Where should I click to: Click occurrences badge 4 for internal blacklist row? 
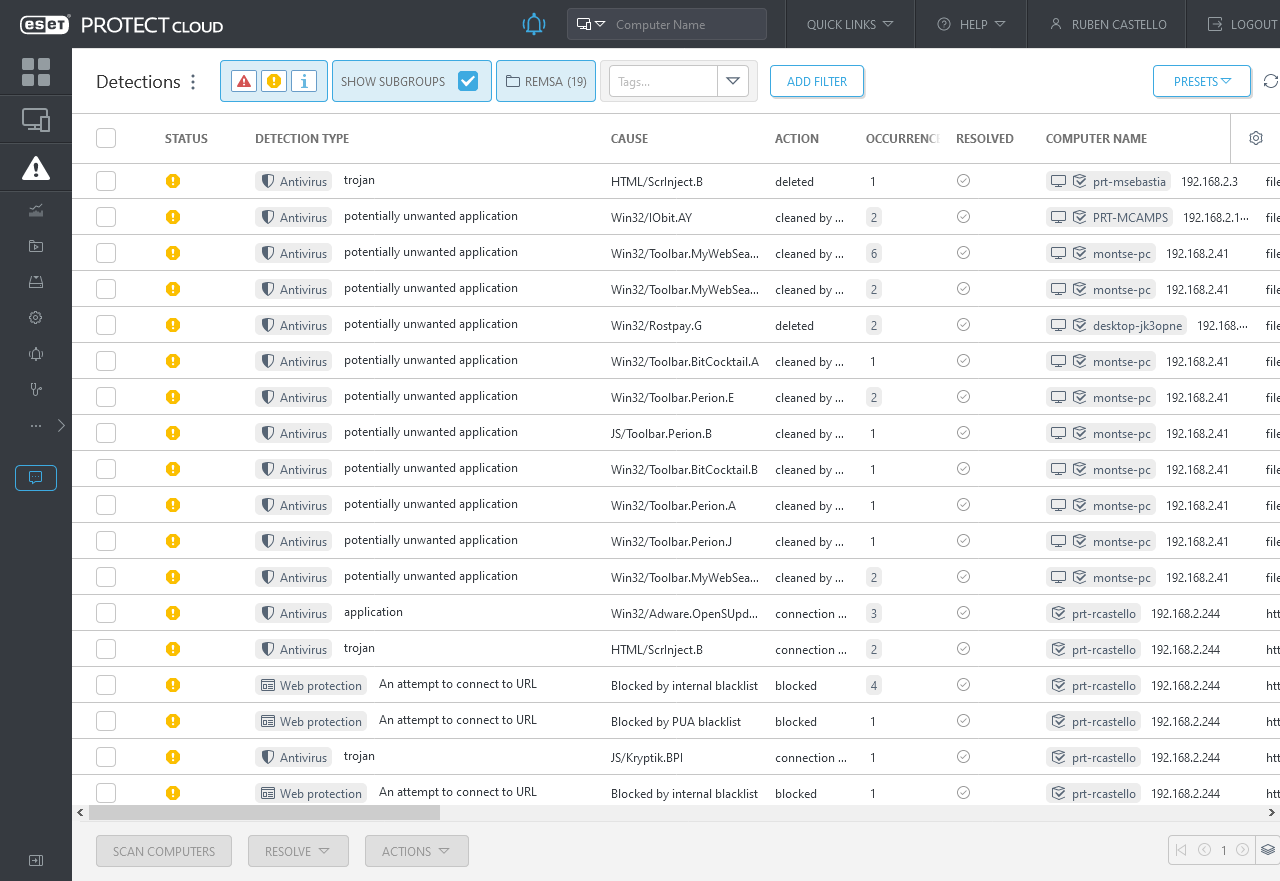pos(874,686)
